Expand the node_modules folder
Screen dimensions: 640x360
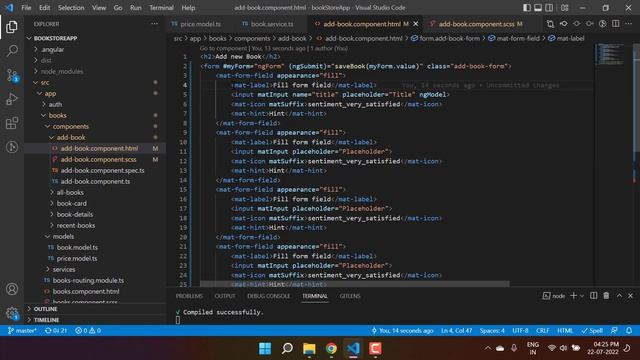tap(95, 71)
